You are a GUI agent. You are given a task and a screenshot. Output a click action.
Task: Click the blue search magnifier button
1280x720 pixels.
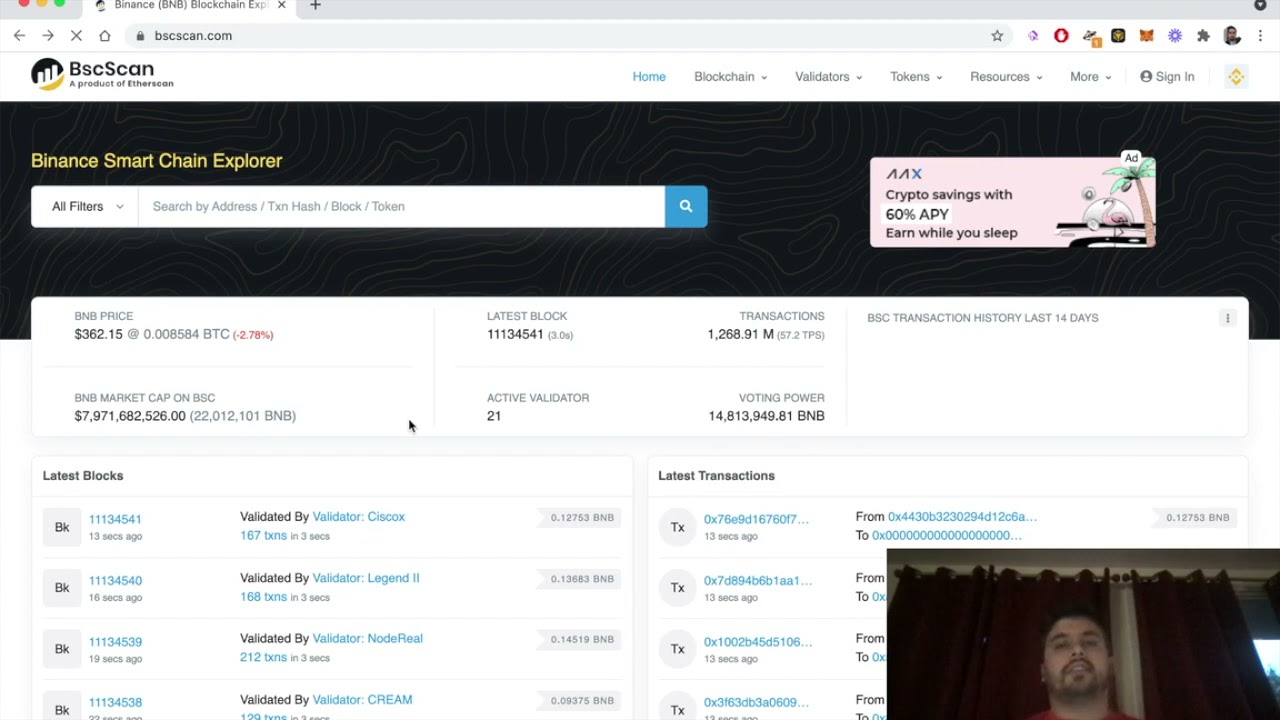686,206
